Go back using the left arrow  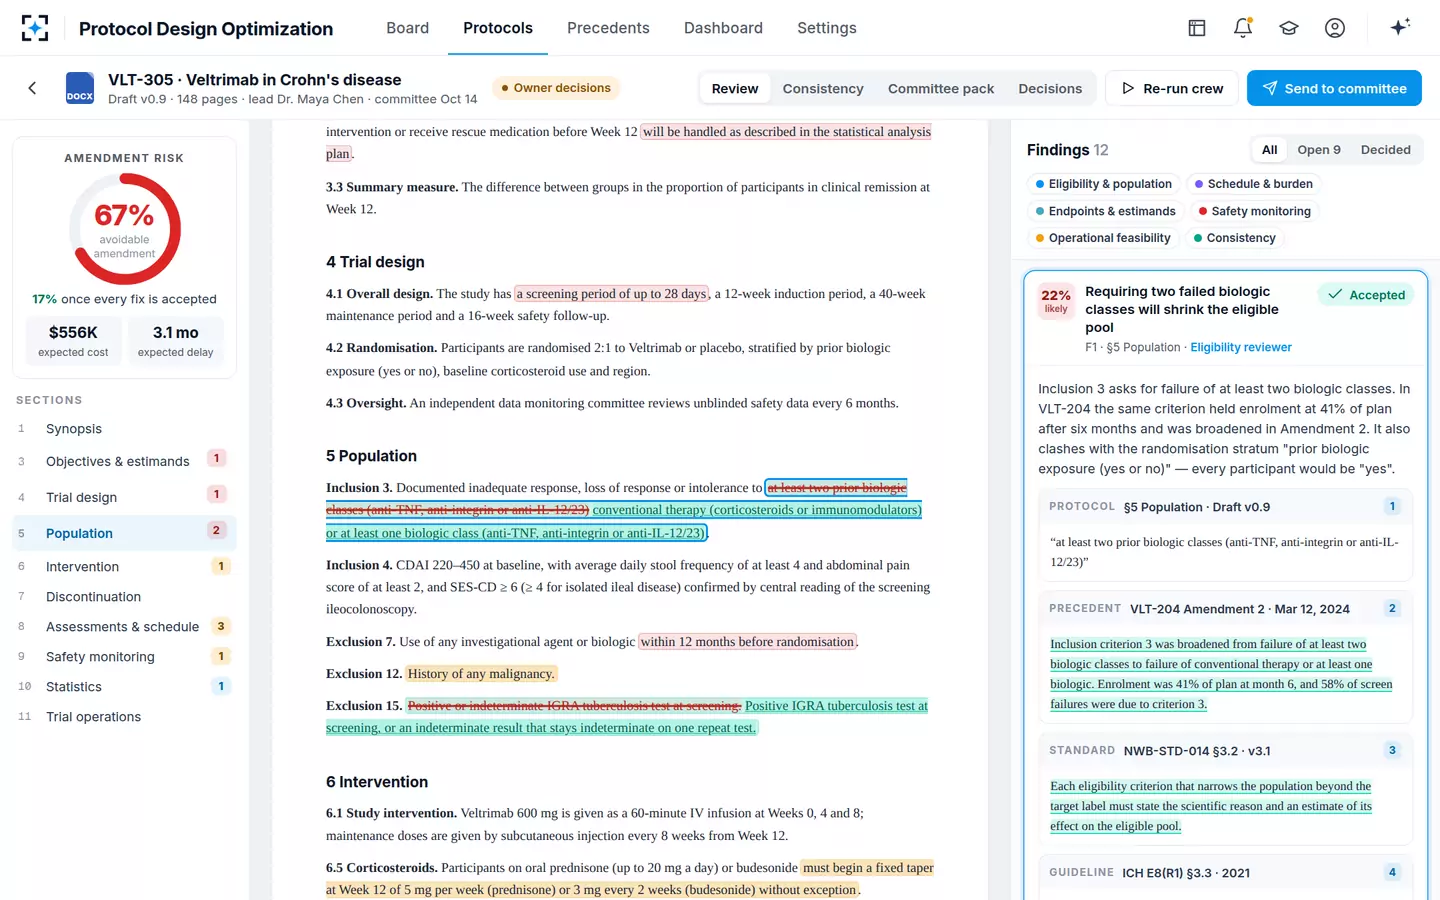[32, 88]
